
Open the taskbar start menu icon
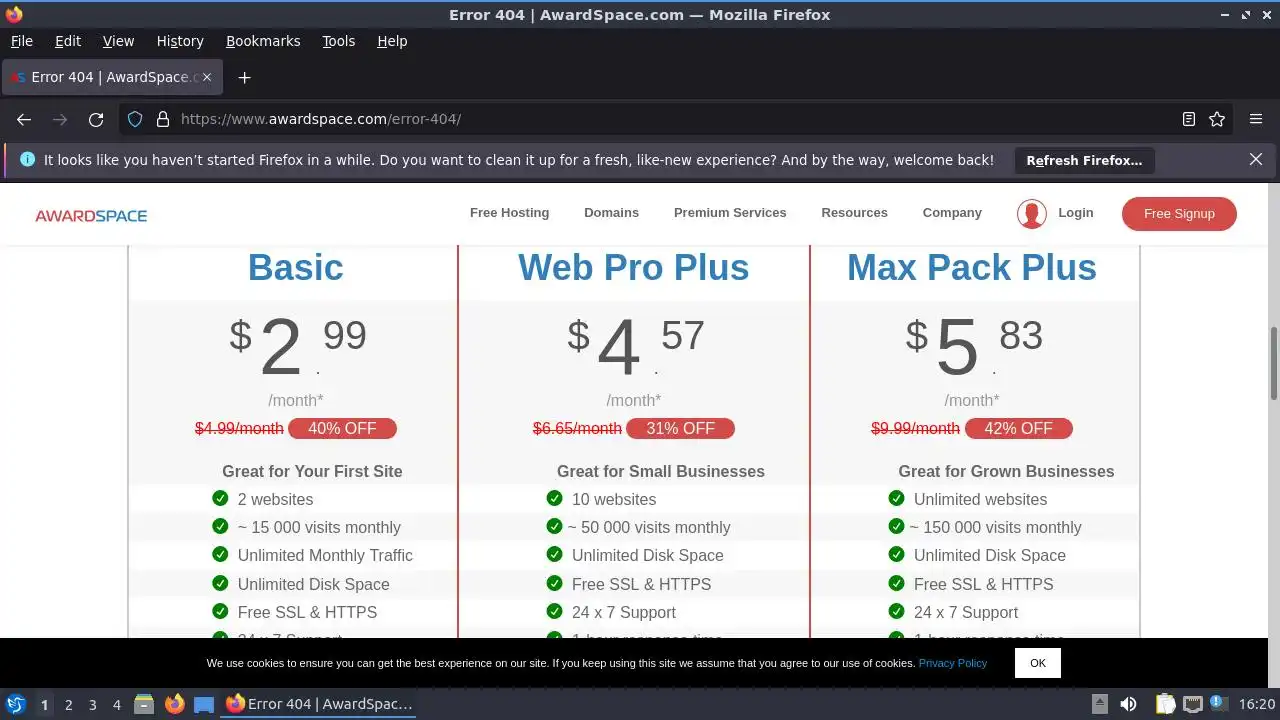[x=15, y=704]
